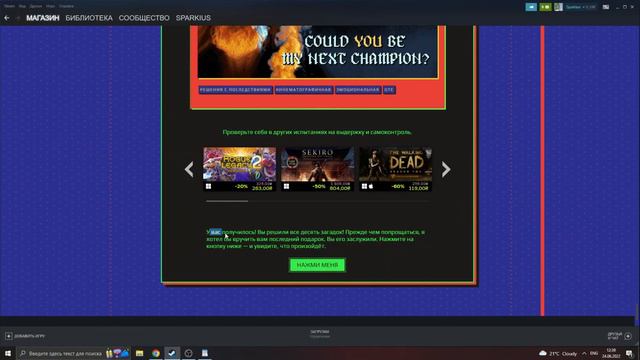Open the Справка menu

coord(66,6)
